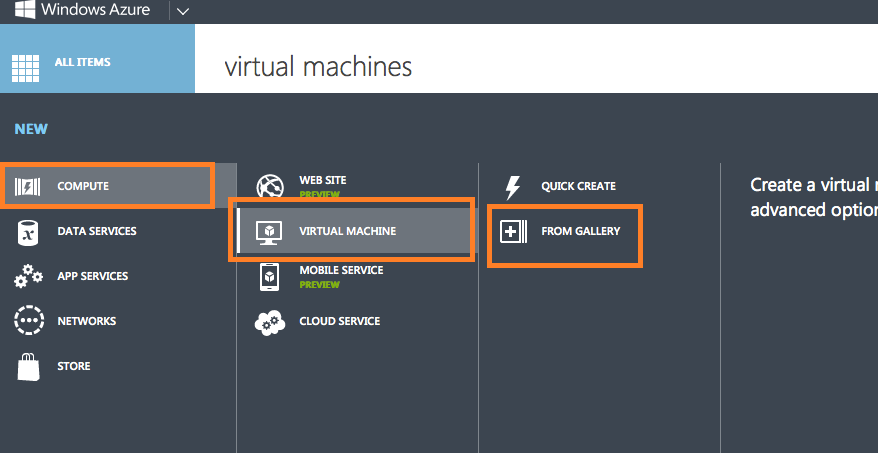
Task: Click the Cloud Service cloud icon
Action: click(270, 323)
